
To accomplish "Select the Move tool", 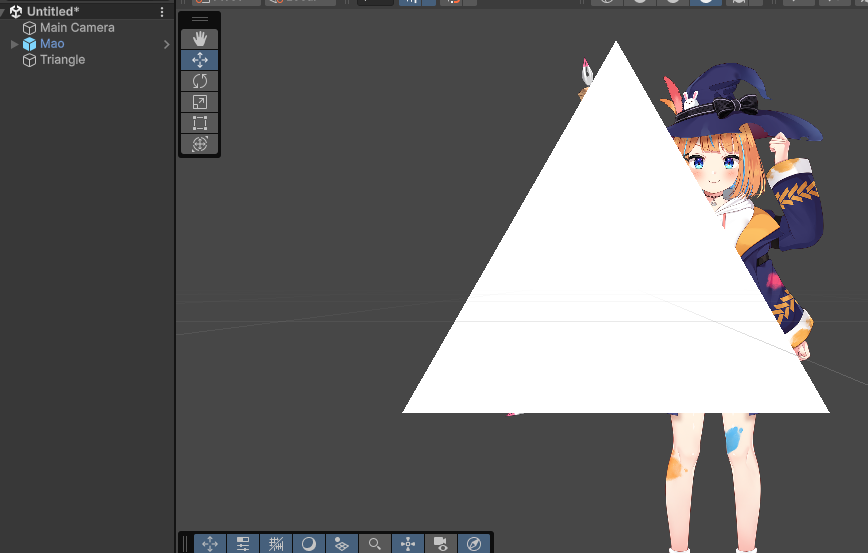I will click(199, 60).
